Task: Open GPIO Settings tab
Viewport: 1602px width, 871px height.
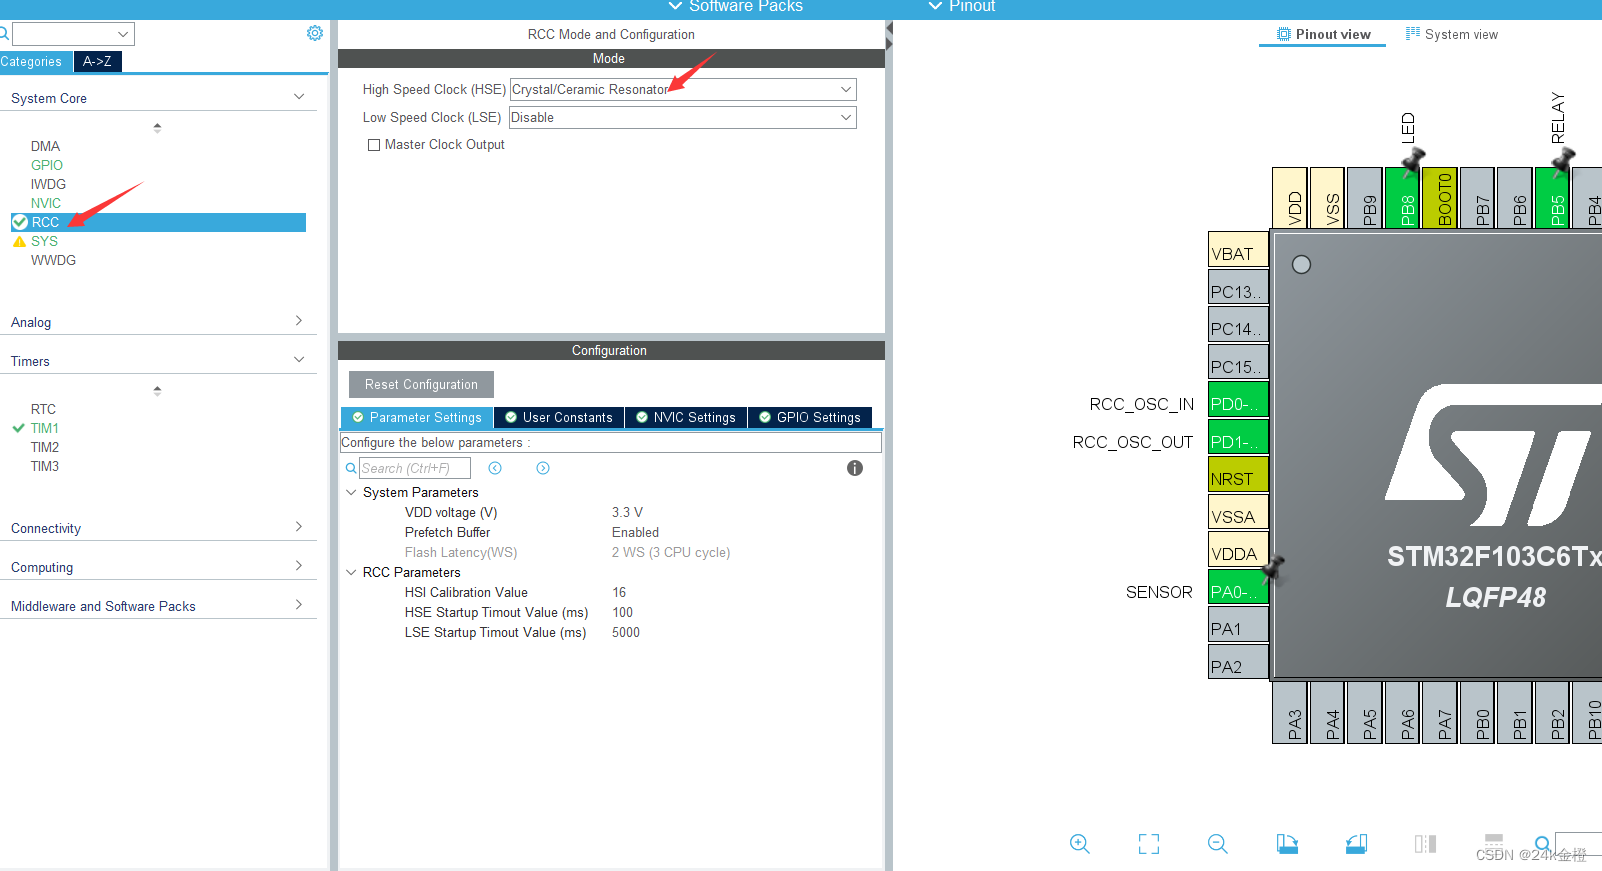Action: [x=810, y=417]
